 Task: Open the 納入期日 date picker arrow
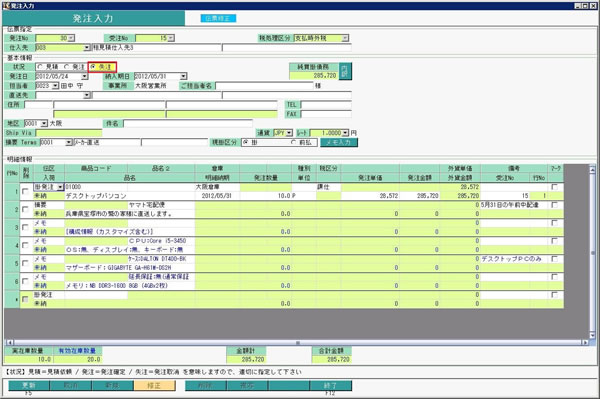184,77
